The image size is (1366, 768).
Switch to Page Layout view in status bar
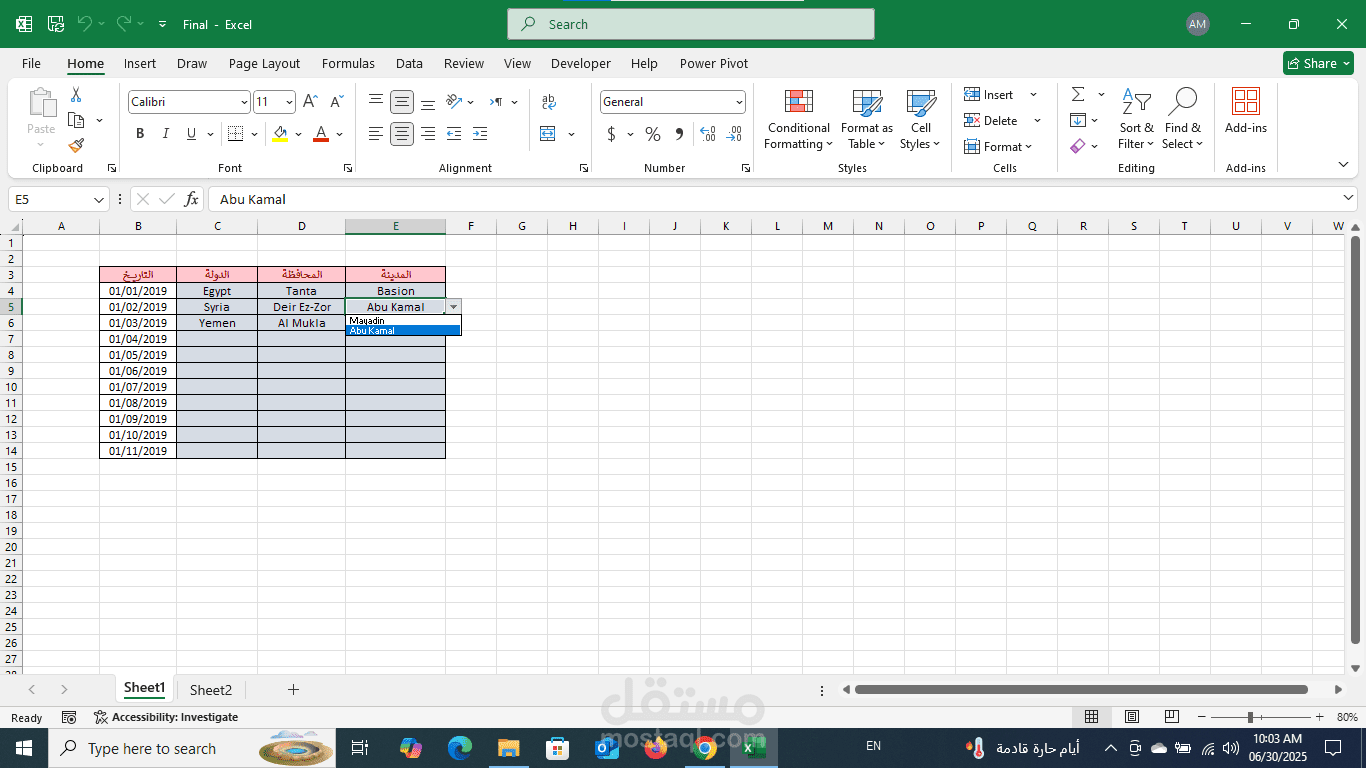(1132, 717)
